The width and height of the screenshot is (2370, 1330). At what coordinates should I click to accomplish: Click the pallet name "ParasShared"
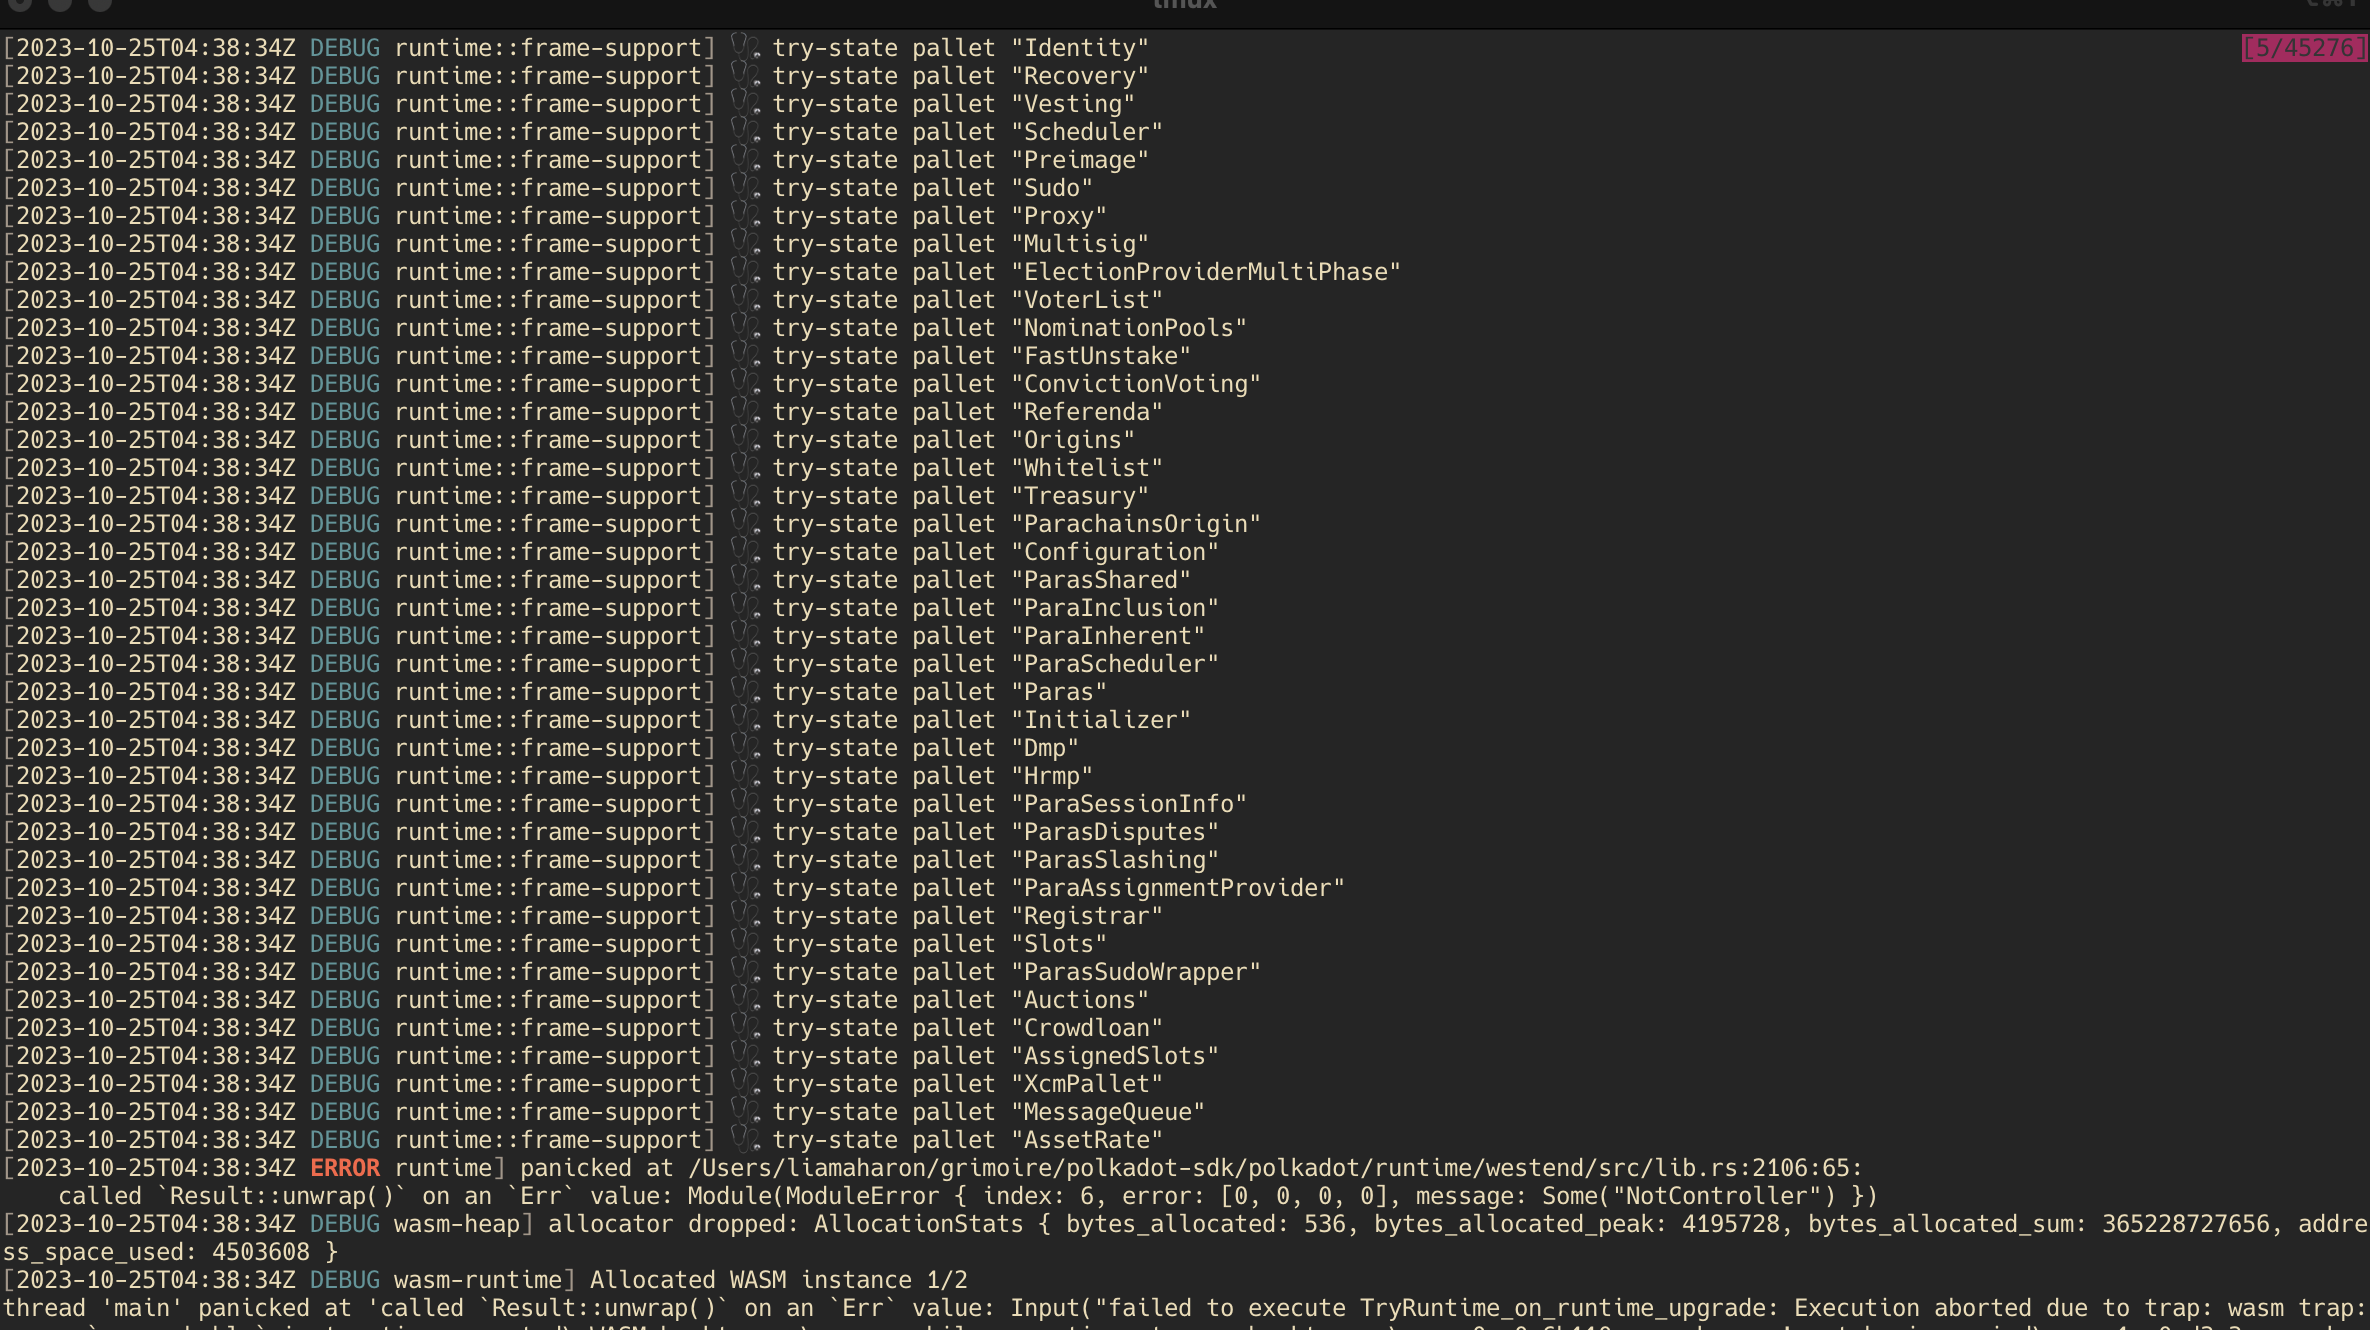click(x=1101, y=580)
